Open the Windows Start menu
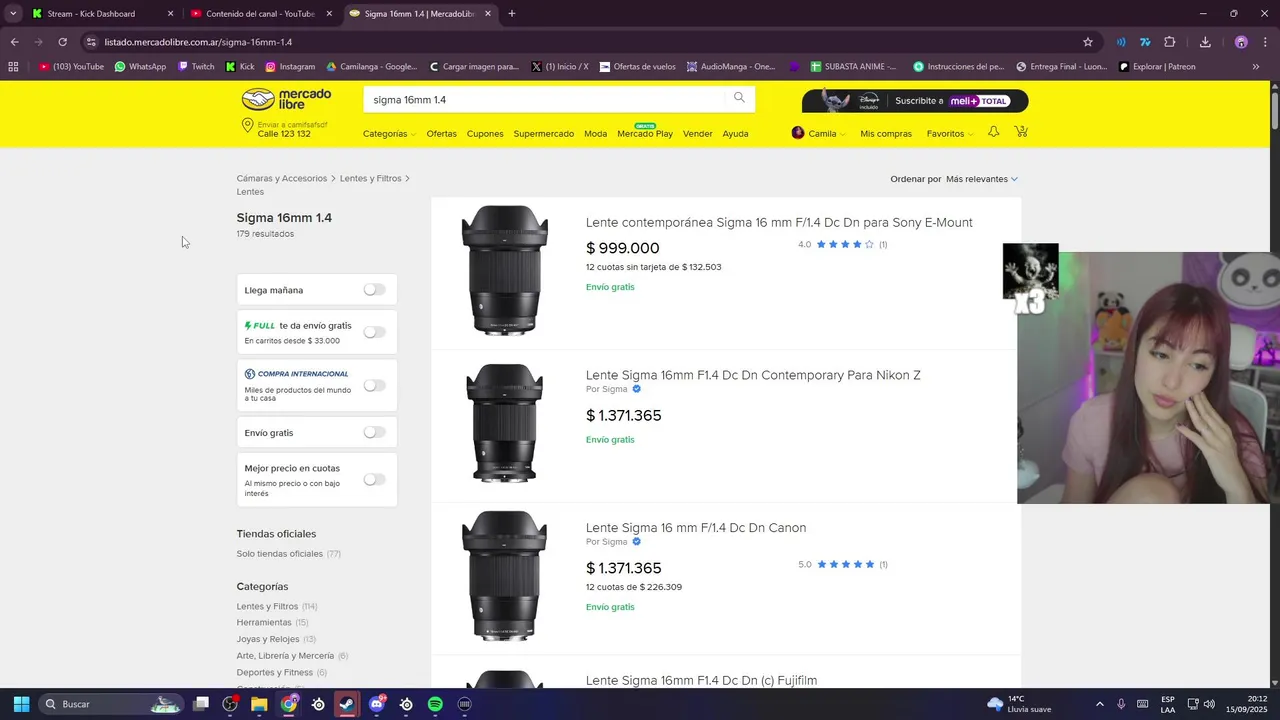This screenshot has height=720, width=1280. coord(21,704)
